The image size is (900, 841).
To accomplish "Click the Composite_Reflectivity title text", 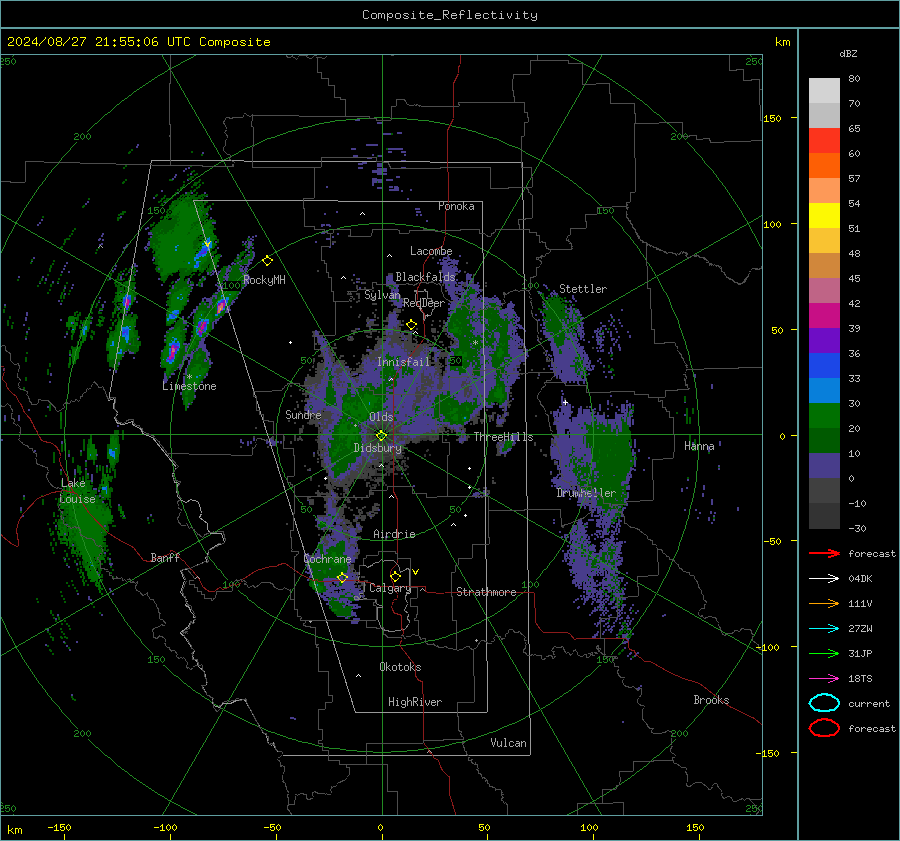I will click(x=450, y=15).
